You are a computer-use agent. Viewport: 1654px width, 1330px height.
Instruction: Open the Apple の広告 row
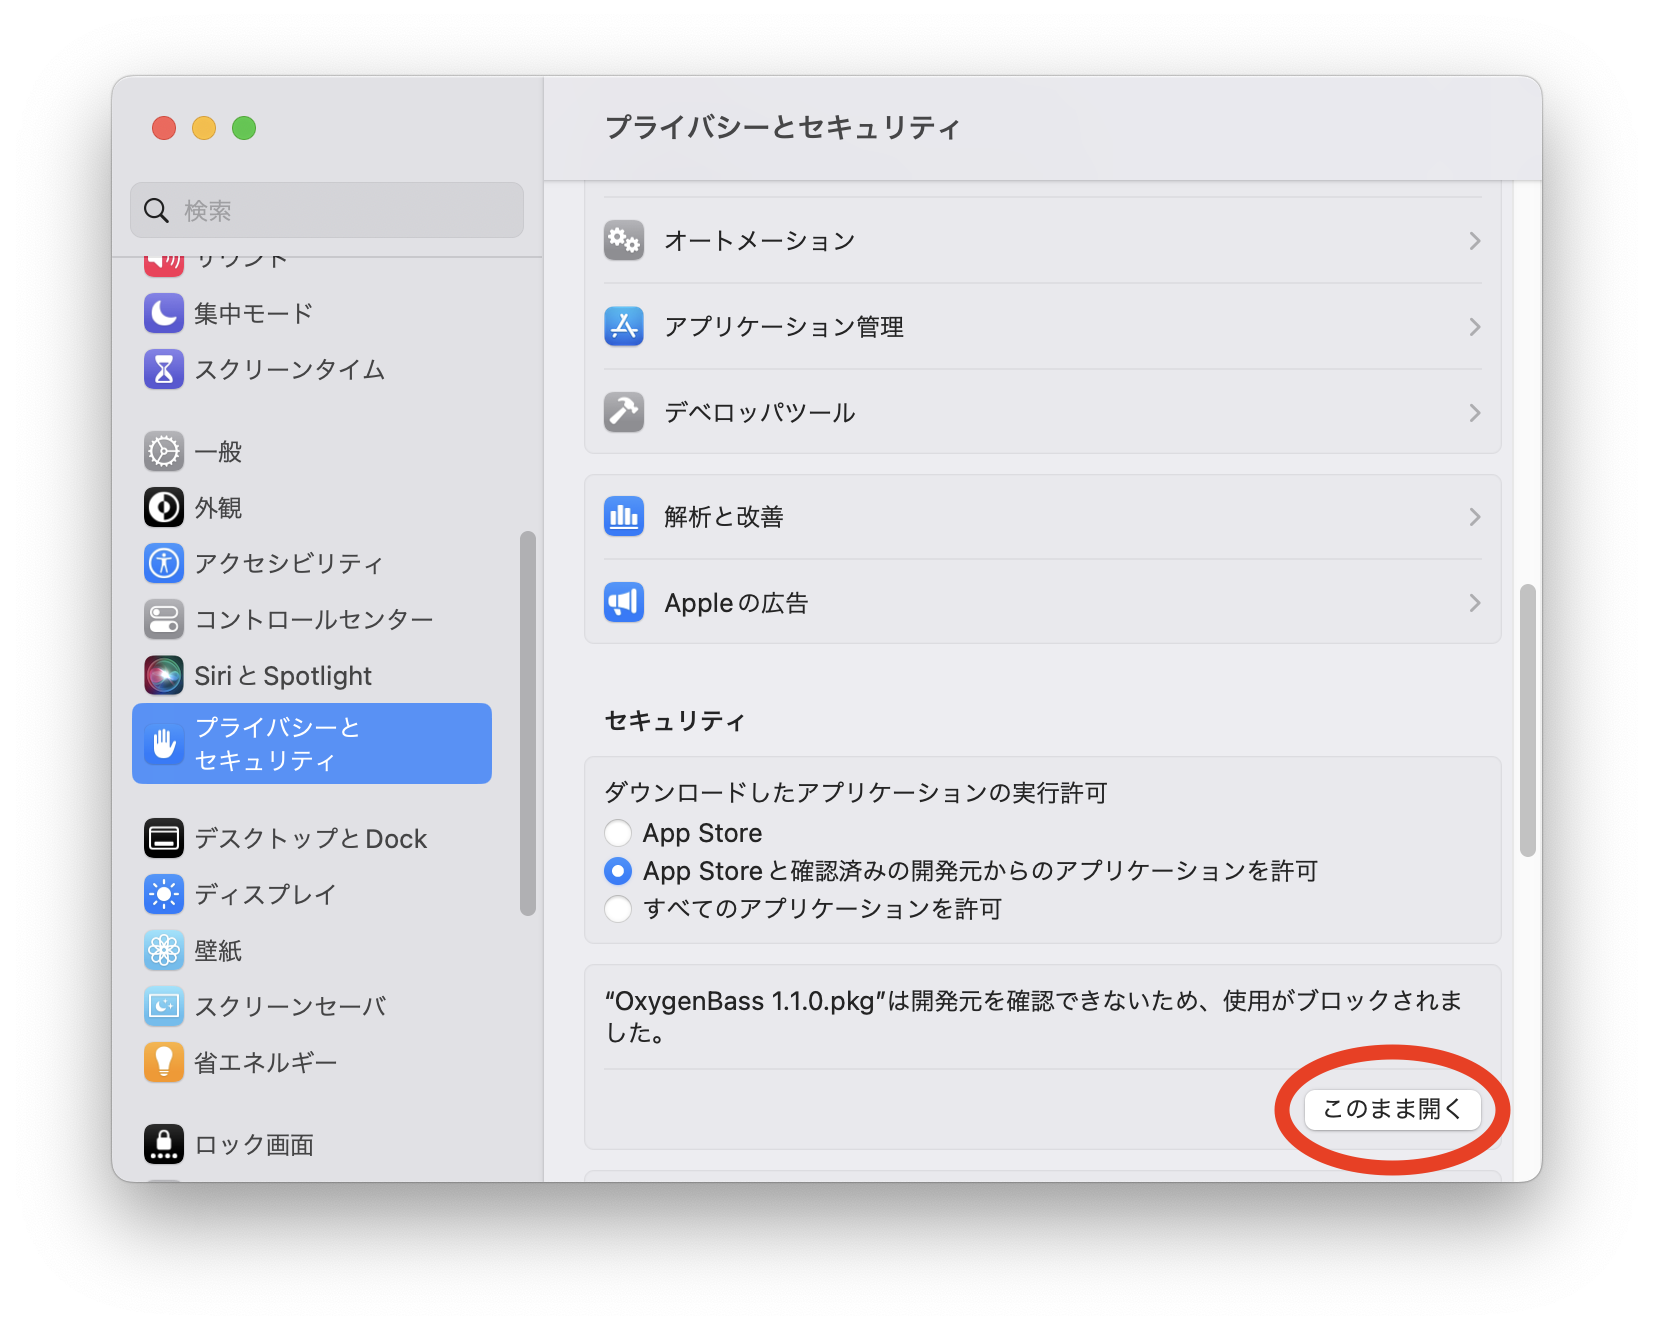pyautogui.click(x=1043, y=602)
